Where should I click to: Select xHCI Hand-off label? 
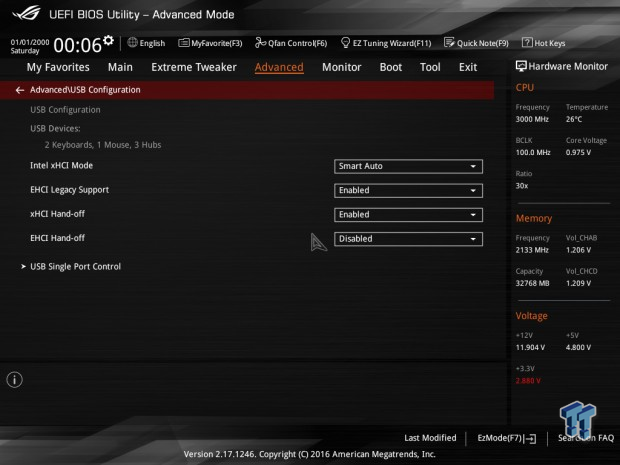pos(57,214)
